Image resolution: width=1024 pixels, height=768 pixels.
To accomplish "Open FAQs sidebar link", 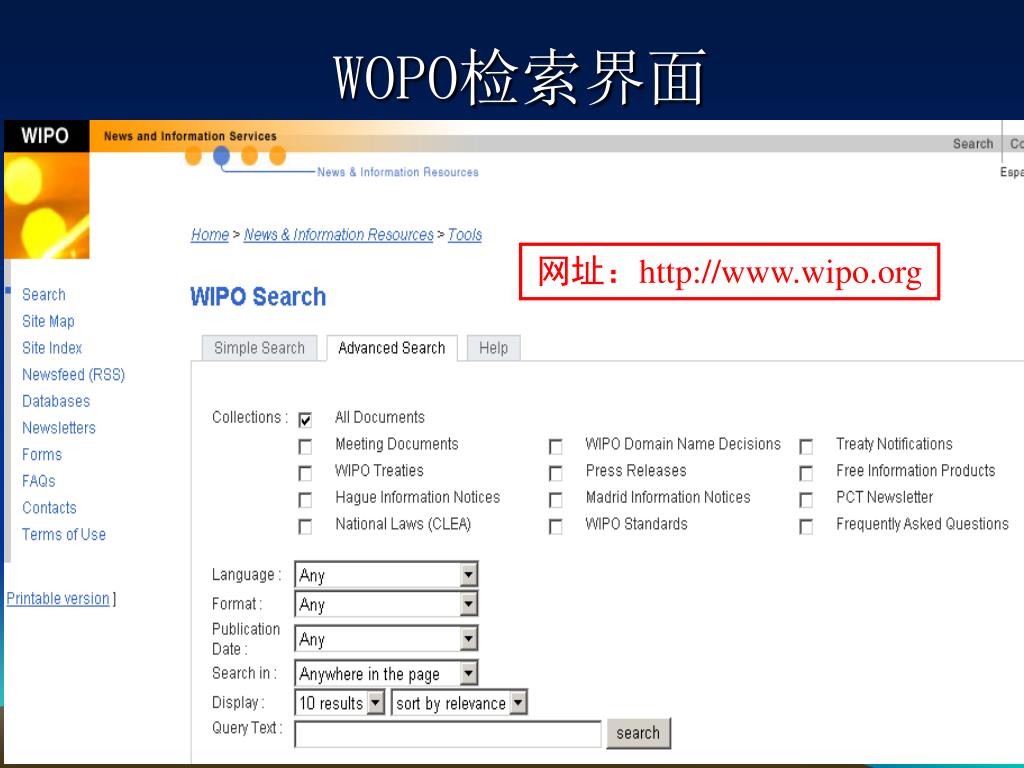I will point(39,481).
